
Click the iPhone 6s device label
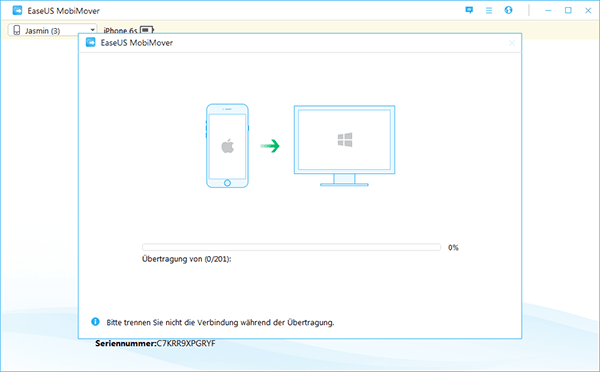coord(120,30)
